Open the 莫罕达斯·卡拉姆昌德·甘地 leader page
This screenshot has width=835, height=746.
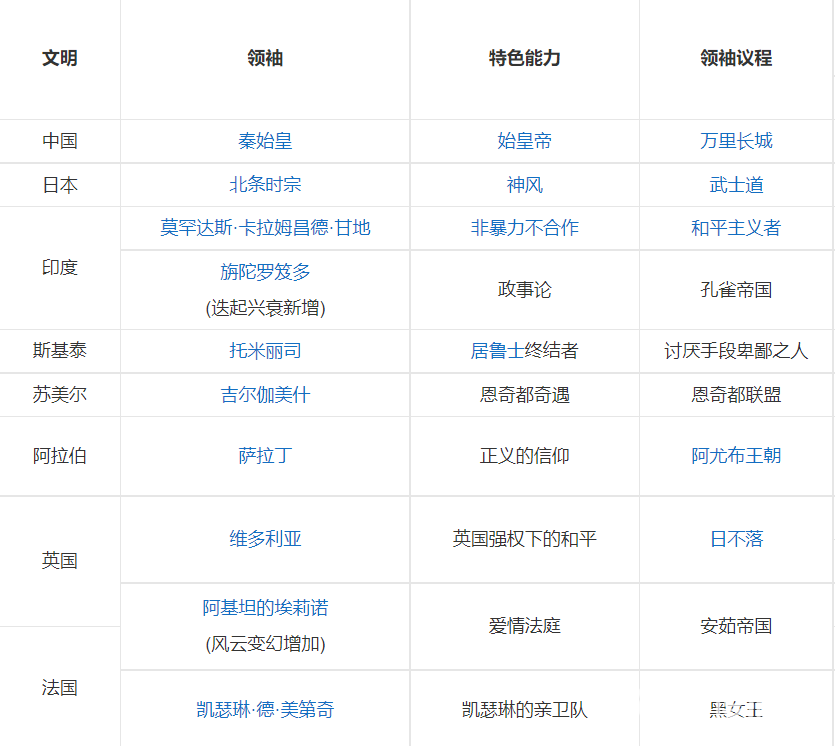pyautogui.click(x=265, y=228)
